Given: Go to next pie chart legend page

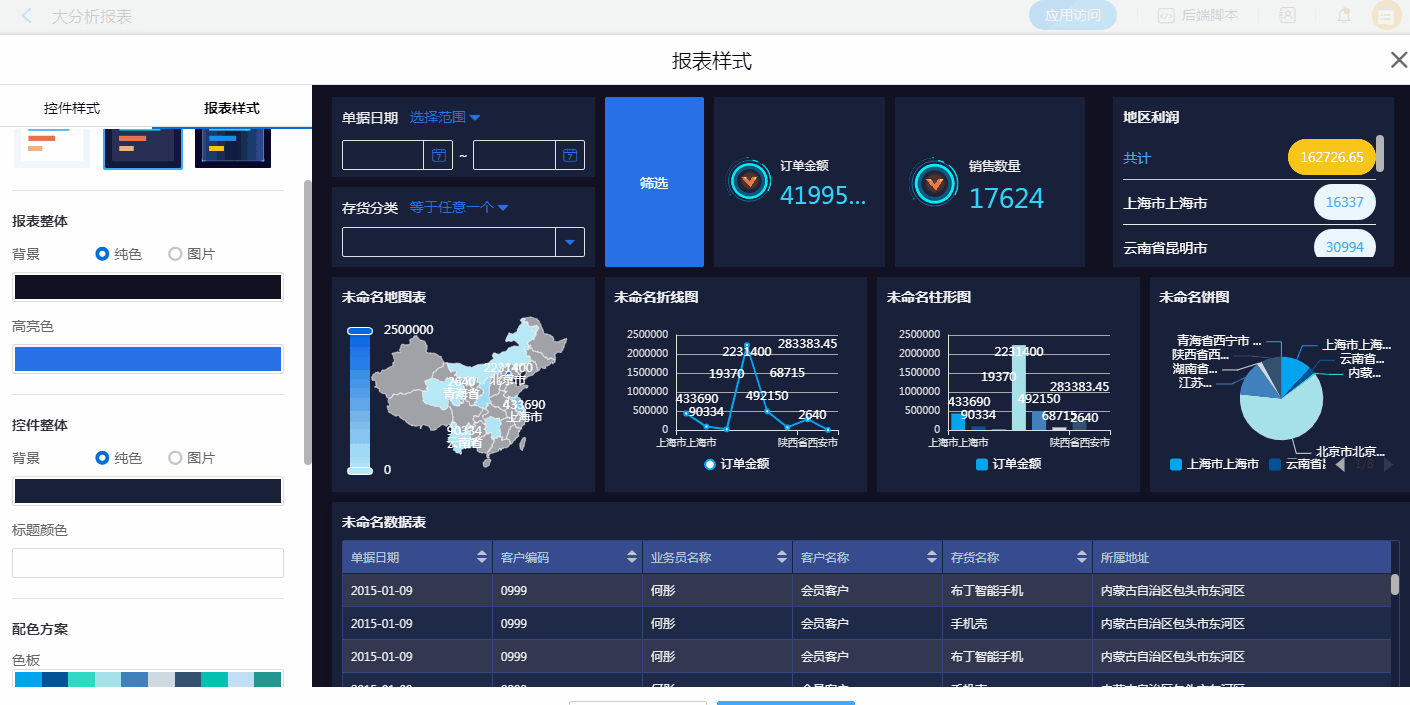Looking at the screenshot, I should (1388, 464).
